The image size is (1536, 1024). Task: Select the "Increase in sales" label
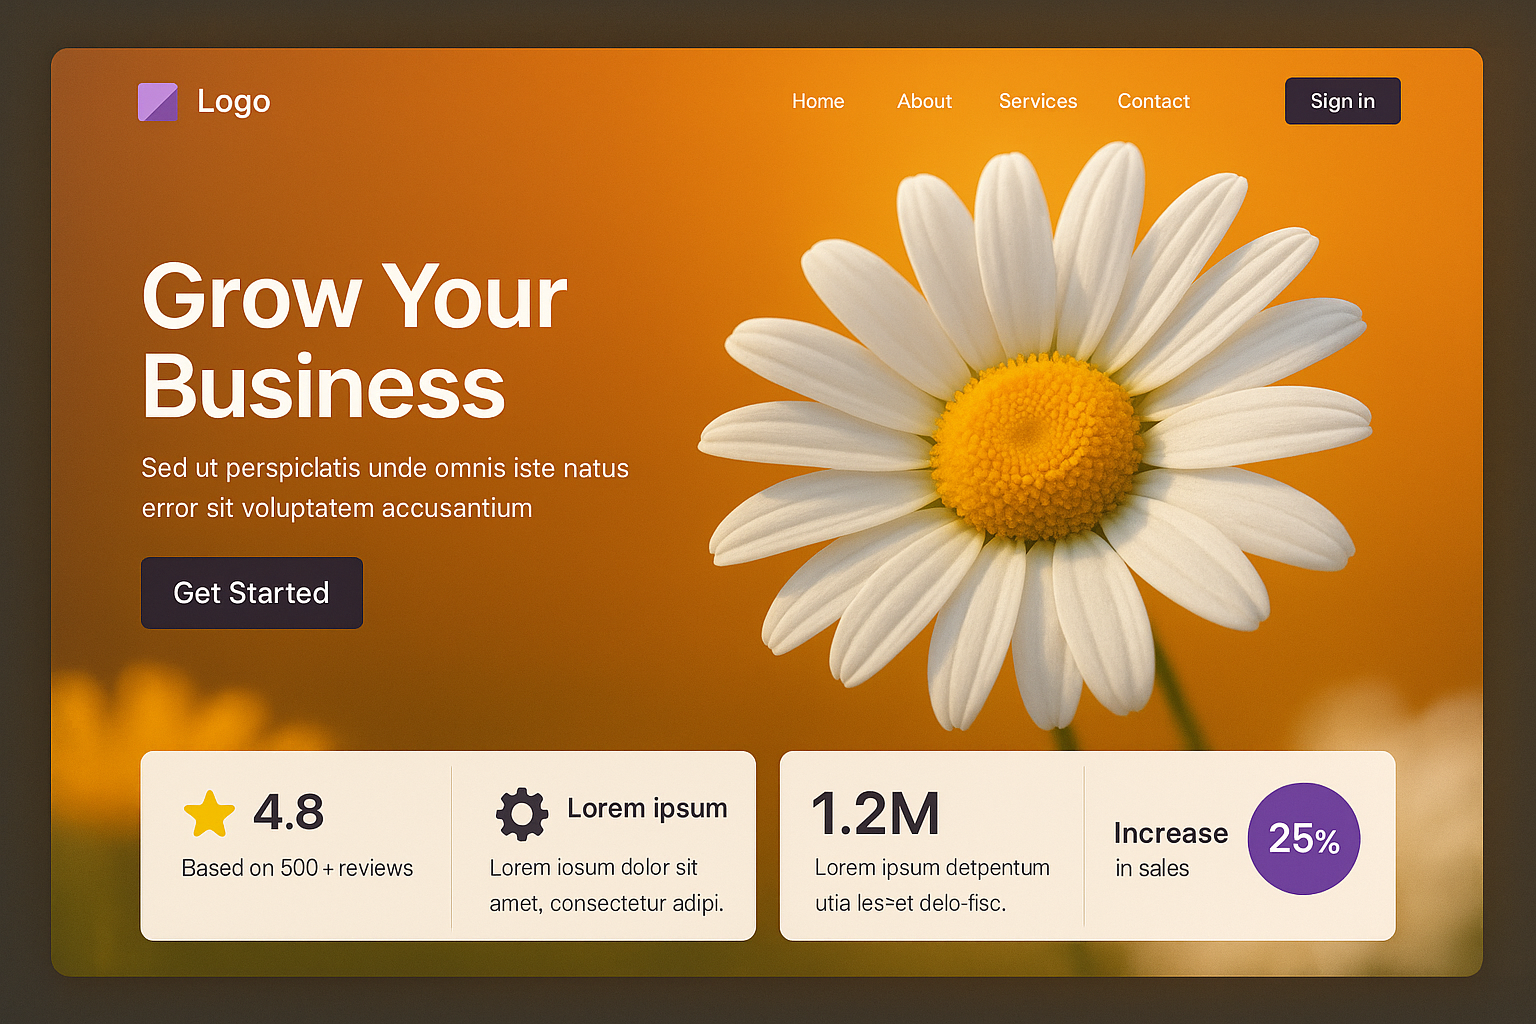click(1170, 849)
